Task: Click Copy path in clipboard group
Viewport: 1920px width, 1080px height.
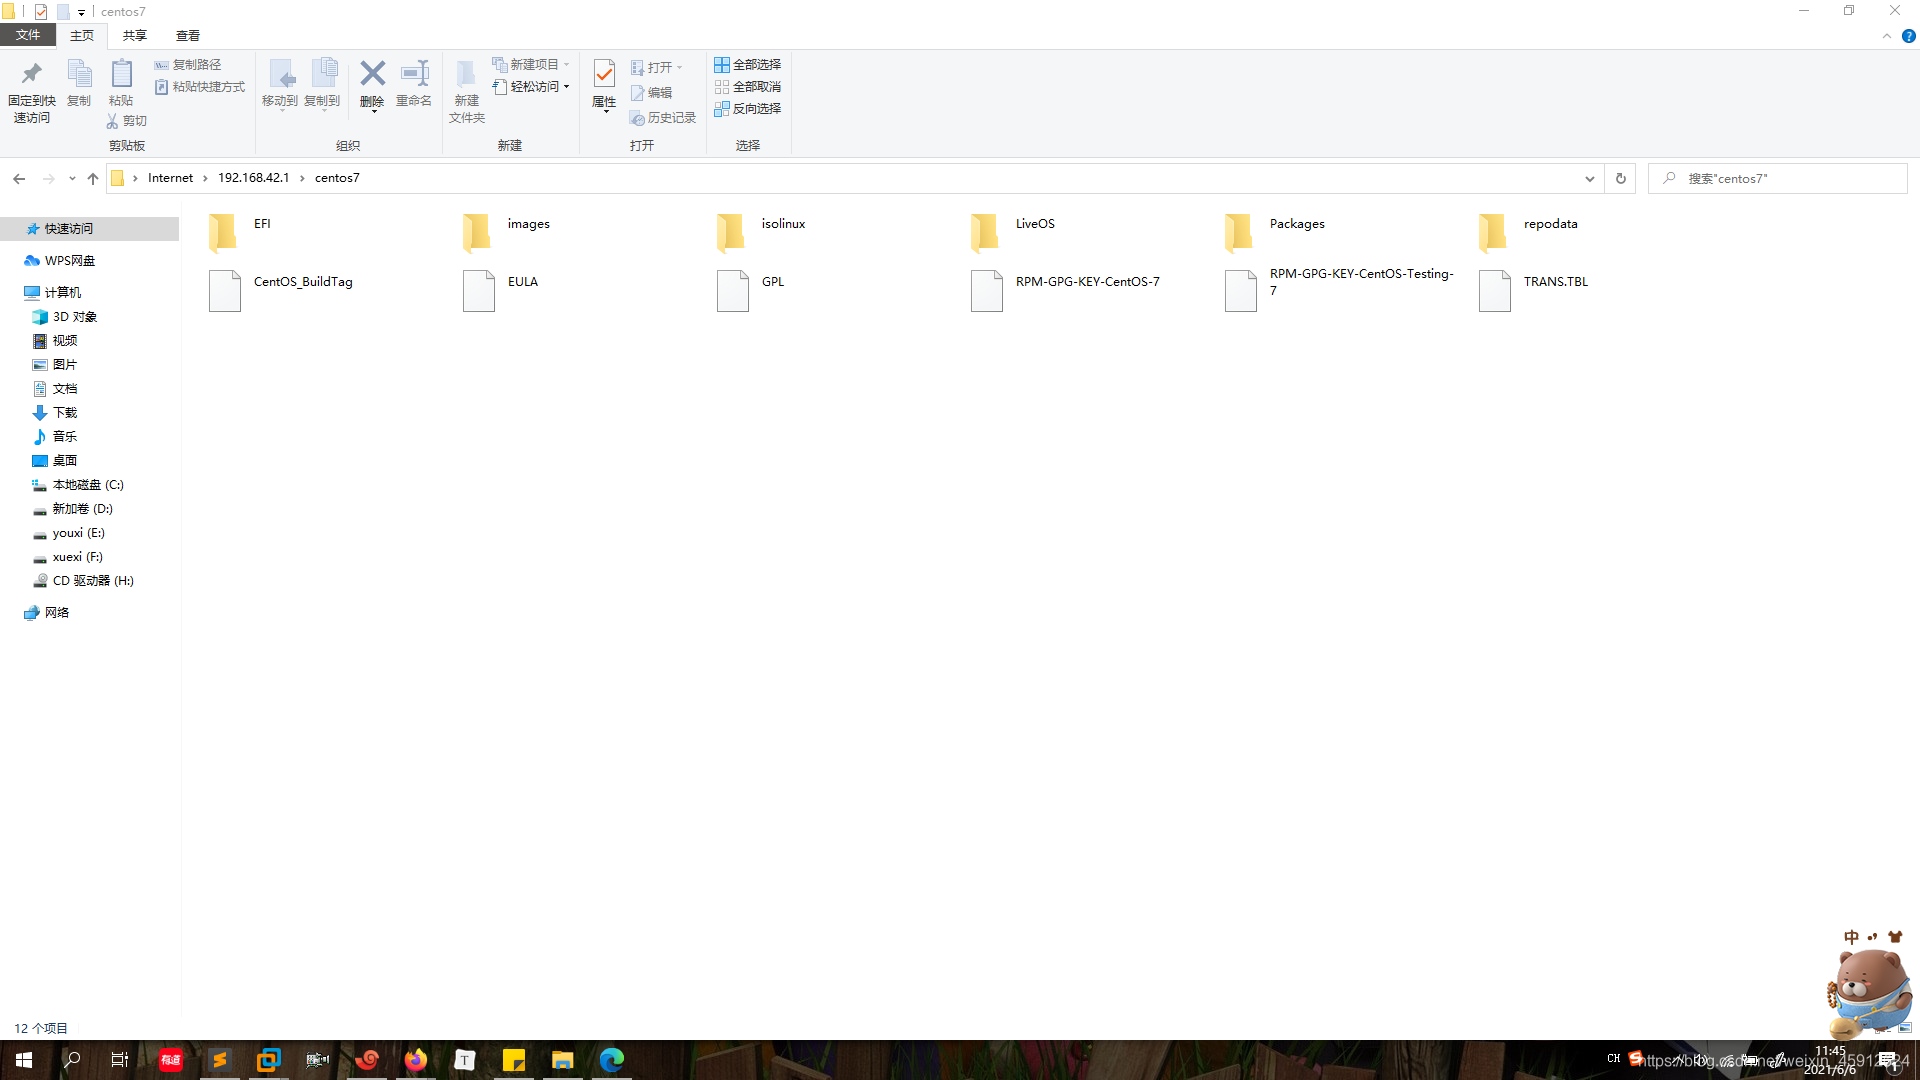Action: pyautogui.click(x=188, y=65)
